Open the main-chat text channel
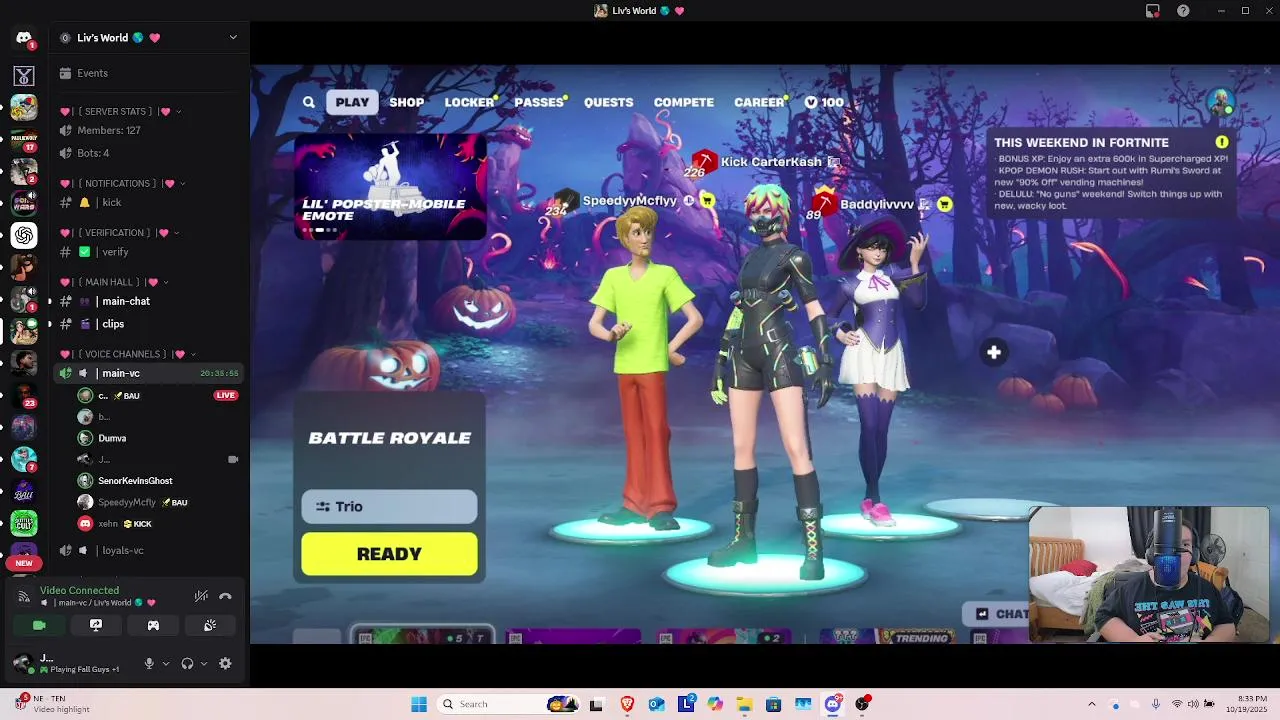The width and height of the screenshot is (1280, 720). (150, 301)
